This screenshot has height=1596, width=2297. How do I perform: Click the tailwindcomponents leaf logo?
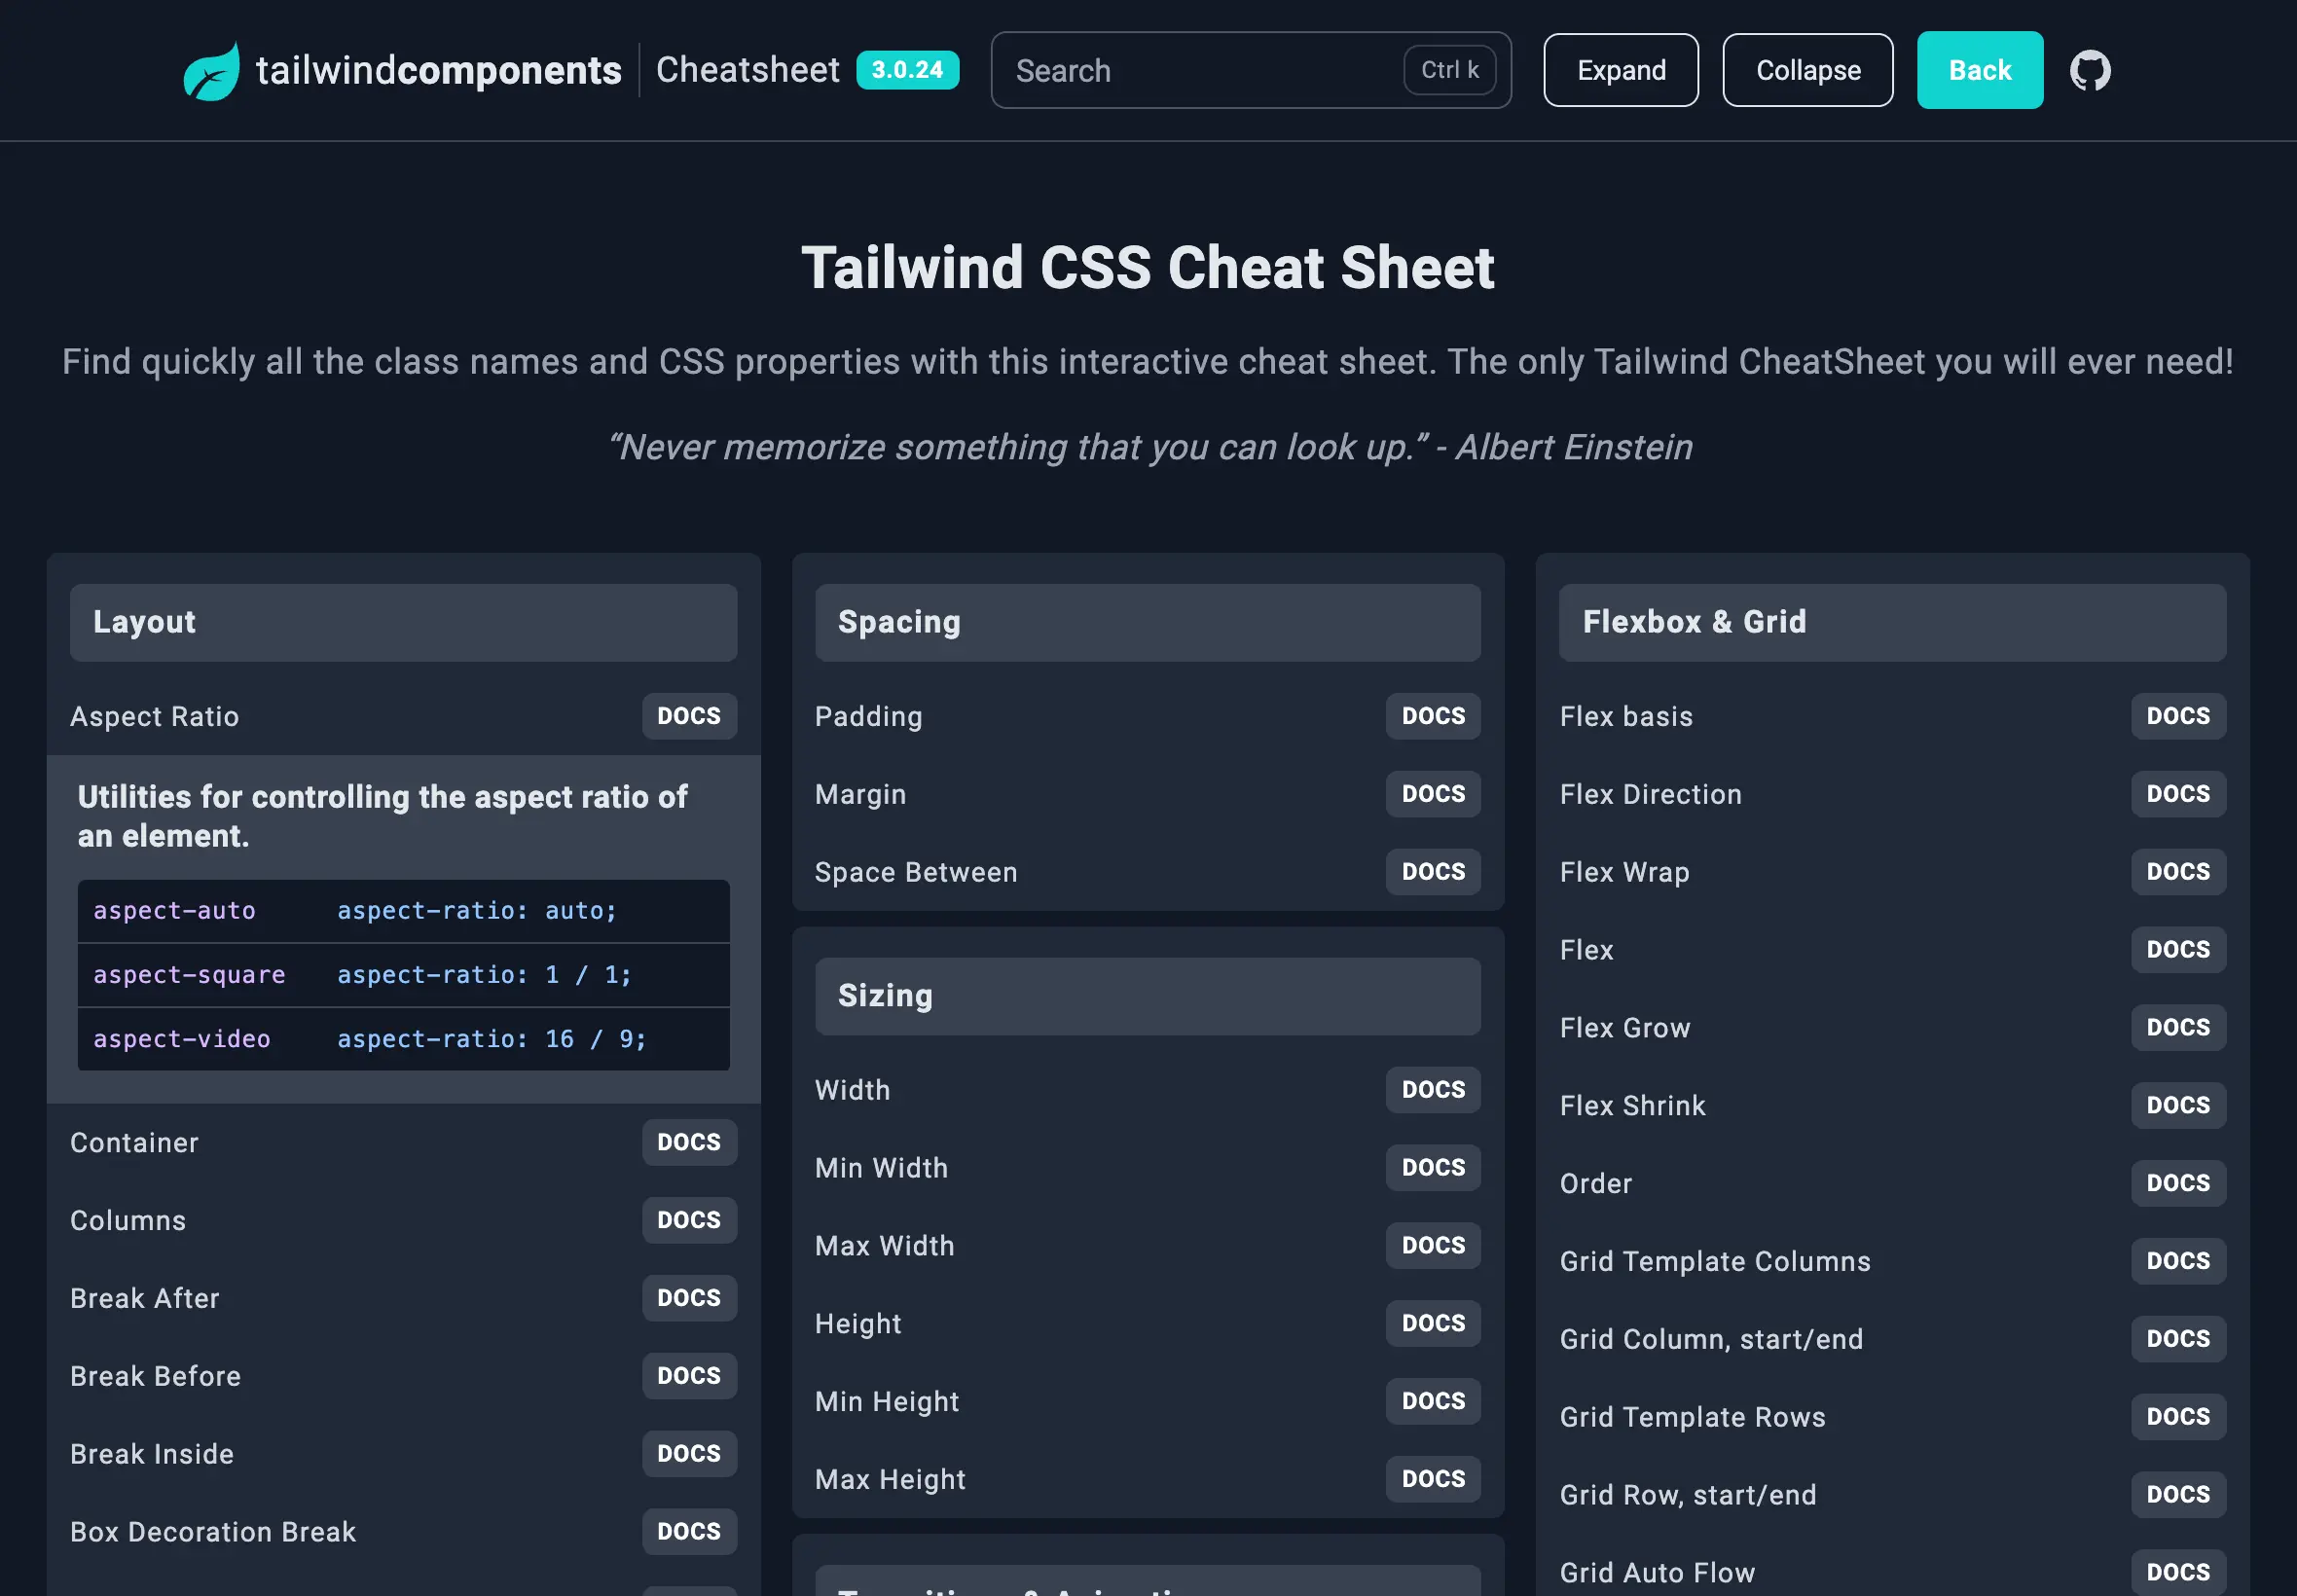click(x=211, y=70)
